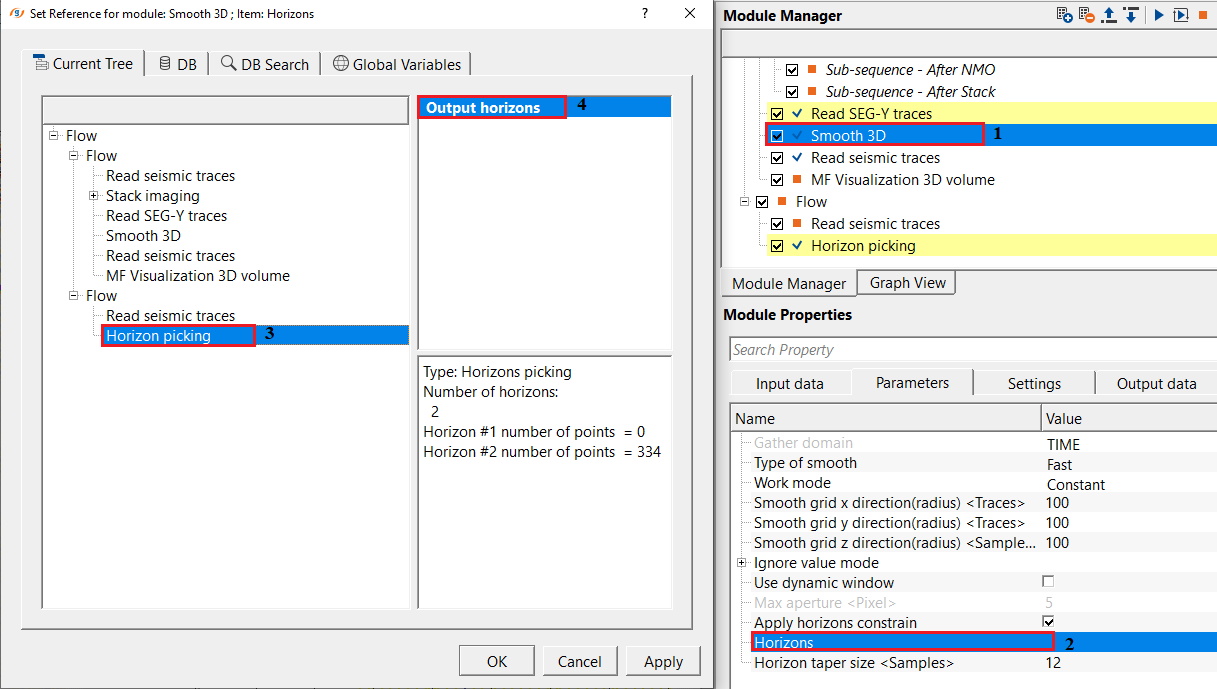Click the OK button
1217x689 pixels.
[497, 661]
